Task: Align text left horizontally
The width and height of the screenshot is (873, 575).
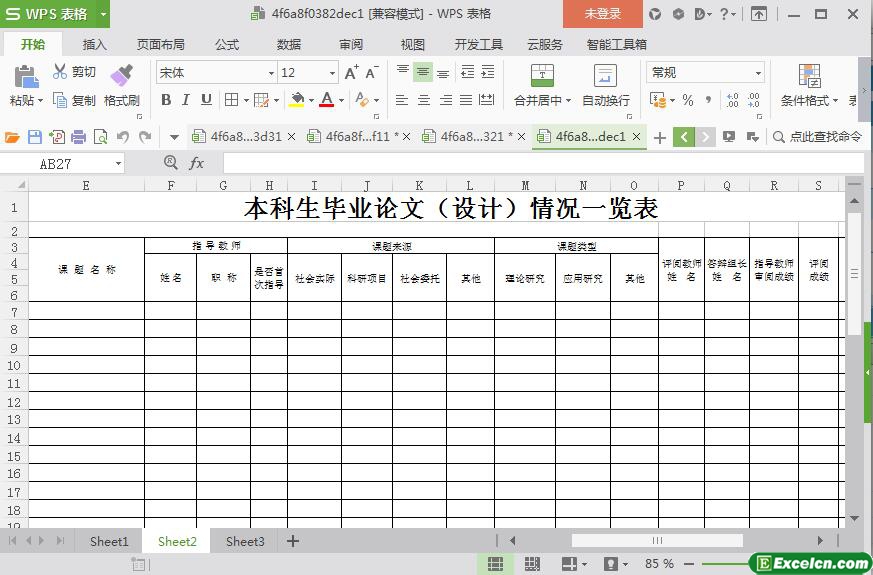Action: coord(401,100)
